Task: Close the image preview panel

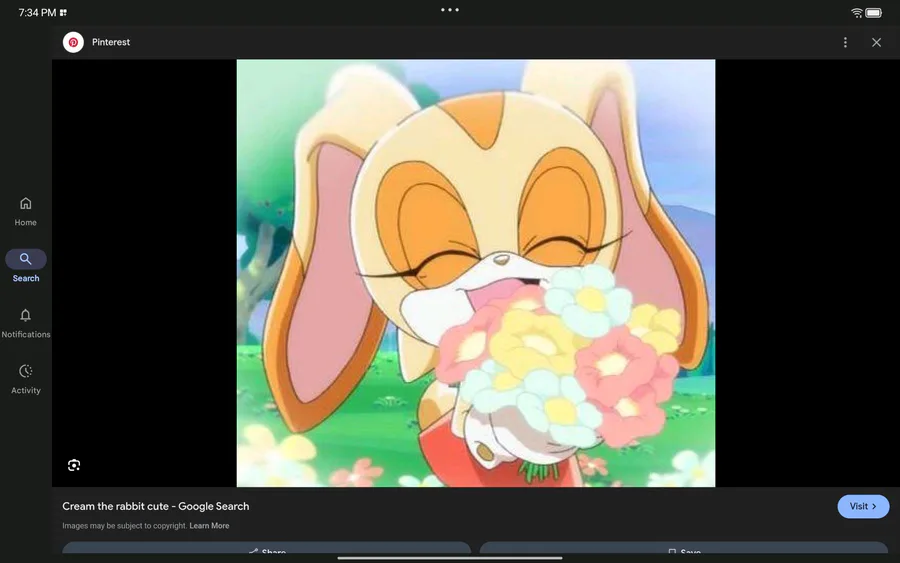Action: (876, 42)
